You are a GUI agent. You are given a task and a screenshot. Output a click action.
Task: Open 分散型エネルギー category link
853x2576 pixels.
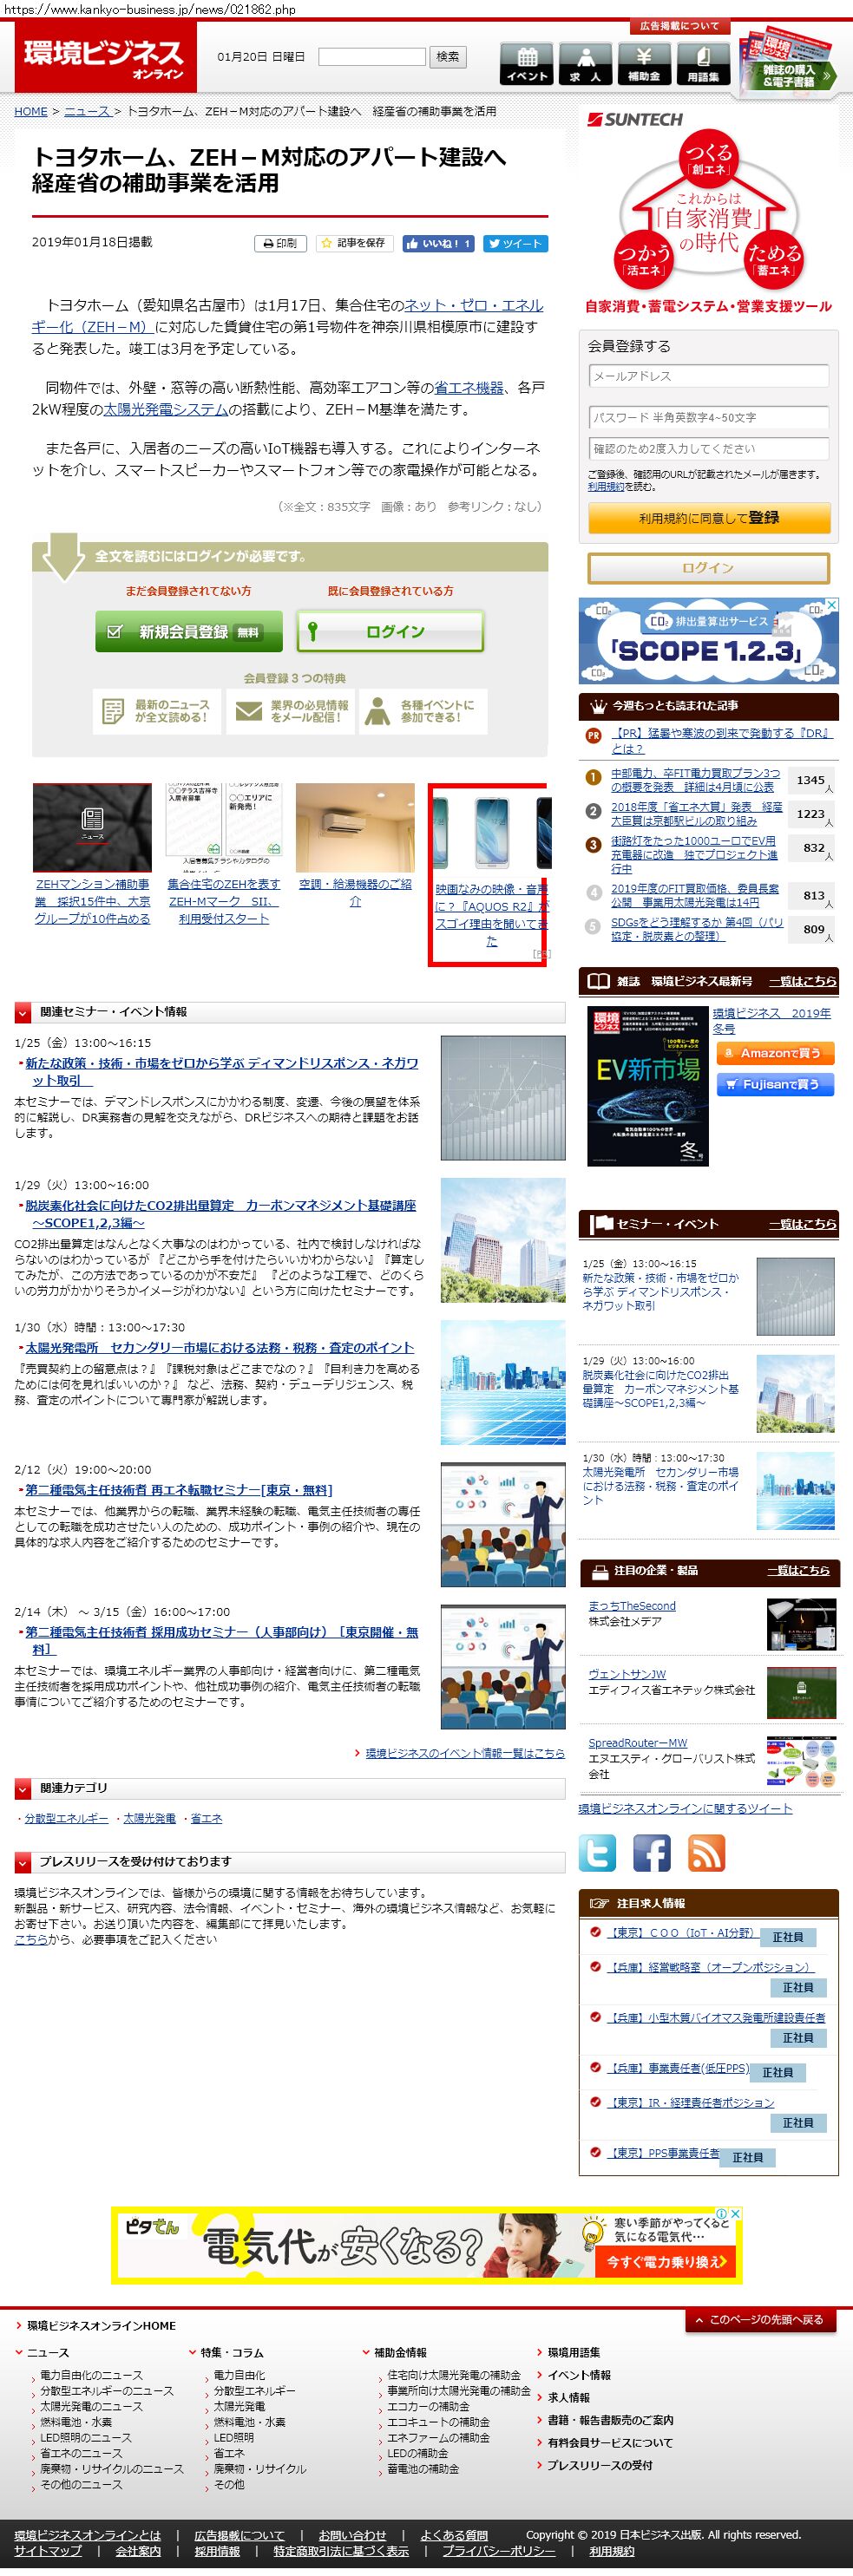[x=66, y=1818]
